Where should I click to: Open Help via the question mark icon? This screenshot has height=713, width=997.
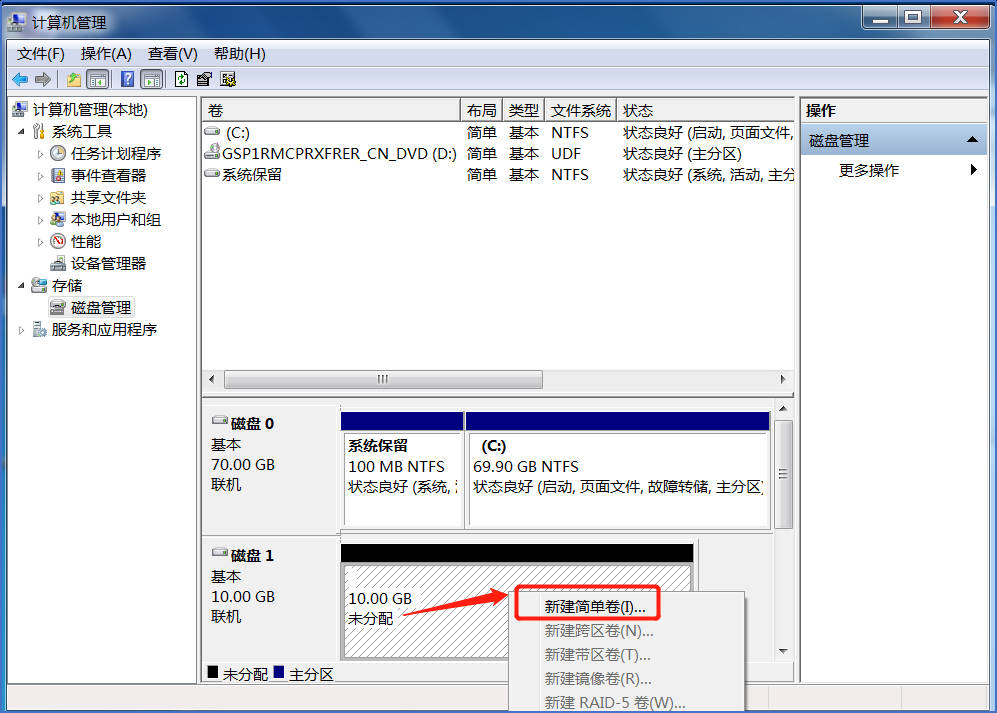(127, 80)
